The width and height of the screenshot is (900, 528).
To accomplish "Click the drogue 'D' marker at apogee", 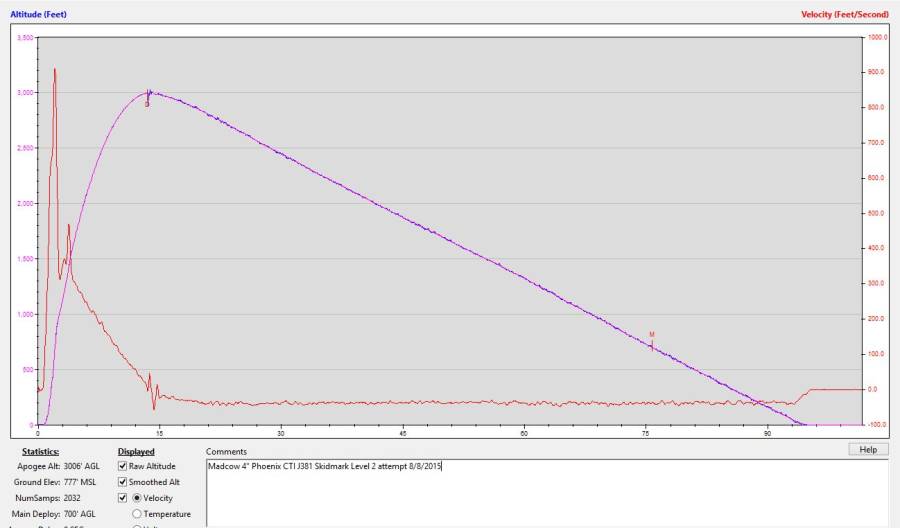I will coord(147,103).
